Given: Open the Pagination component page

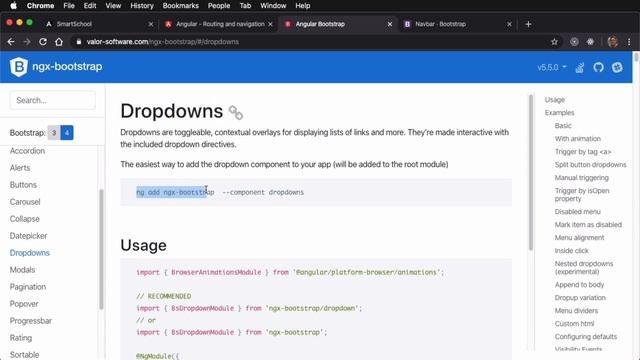Looking at the screenshot, I should (28, 287).
